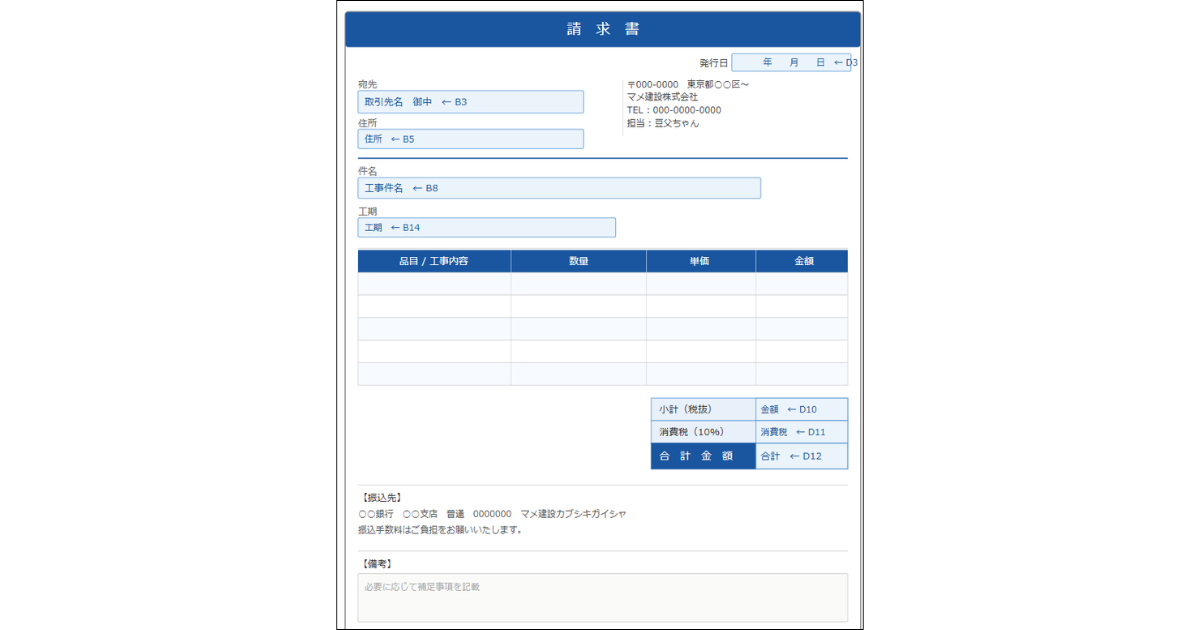Select the company name マメ建設株式会社
Screen dimensions: 1200x630
[663, 97]
